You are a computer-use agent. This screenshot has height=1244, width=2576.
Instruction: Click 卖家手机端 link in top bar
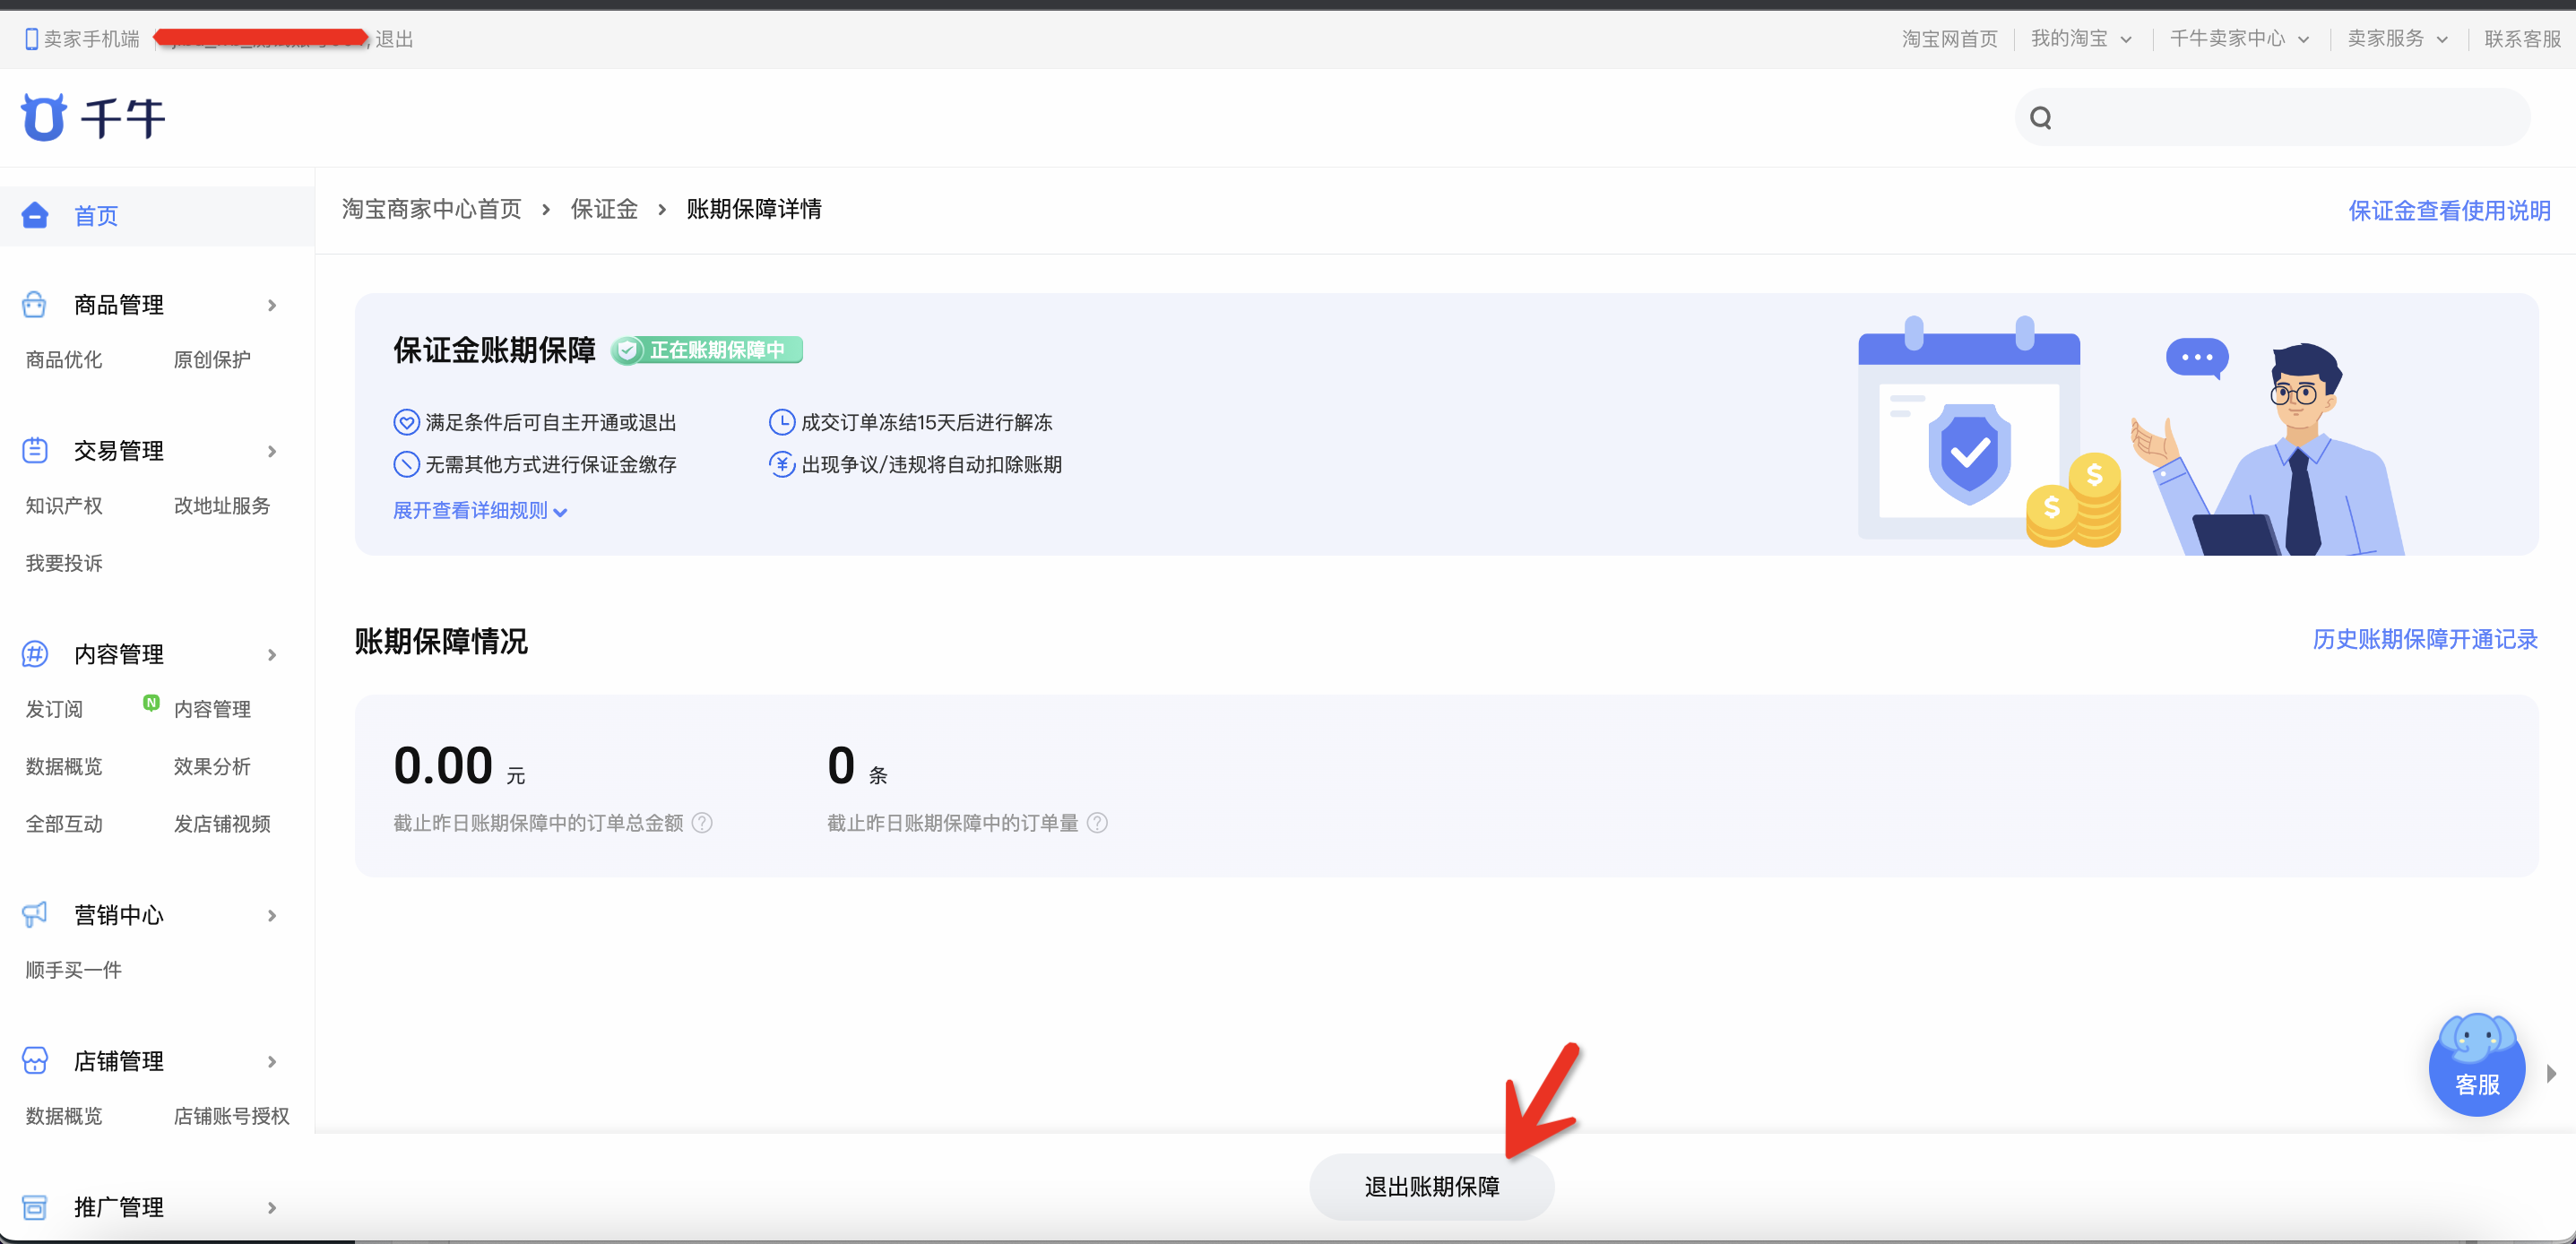pyautogui.click(x=83, y=39)
